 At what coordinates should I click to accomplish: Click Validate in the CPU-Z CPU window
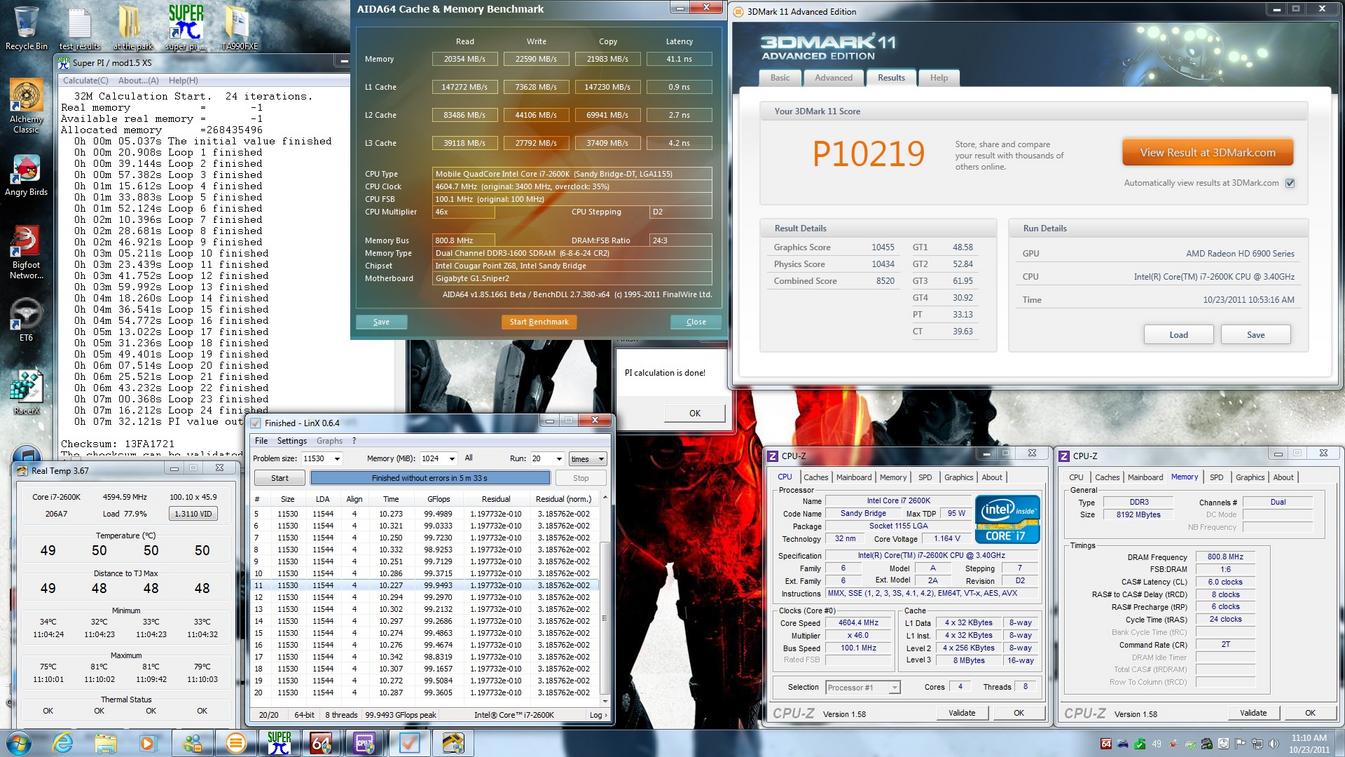[x=961, y=713]
